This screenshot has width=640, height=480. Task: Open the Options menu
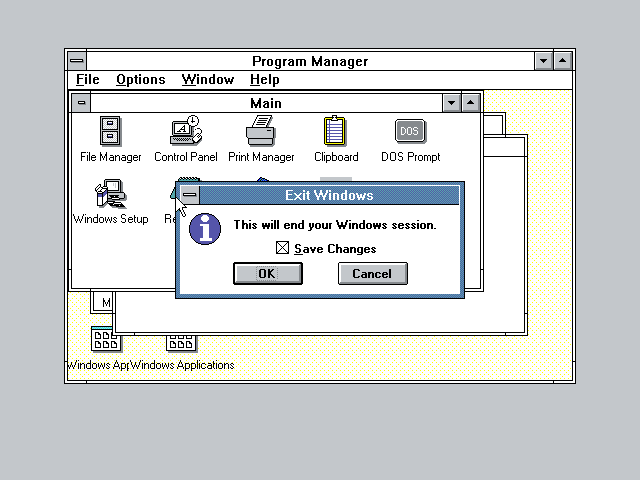click(x=141, y=80)
